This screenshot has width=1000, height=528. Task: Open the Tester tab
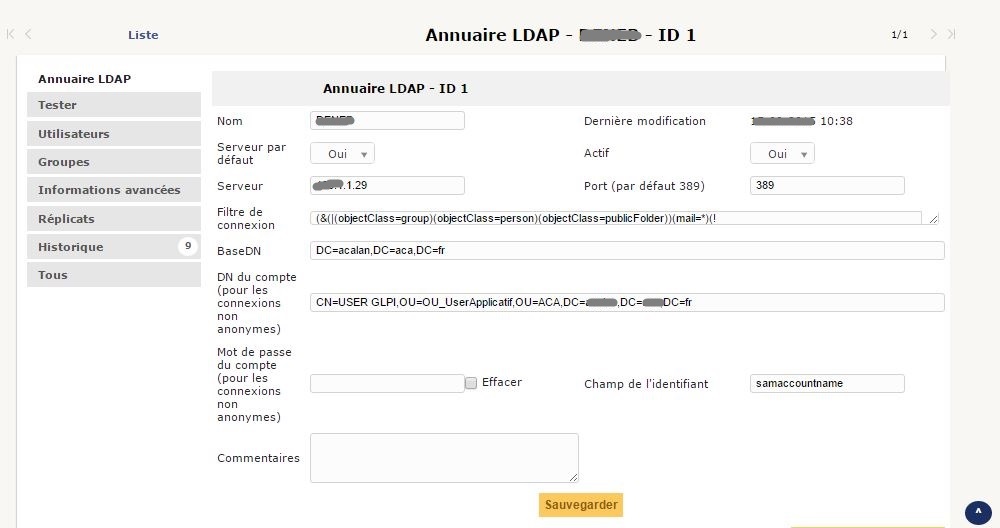click(x=113, y=105)
